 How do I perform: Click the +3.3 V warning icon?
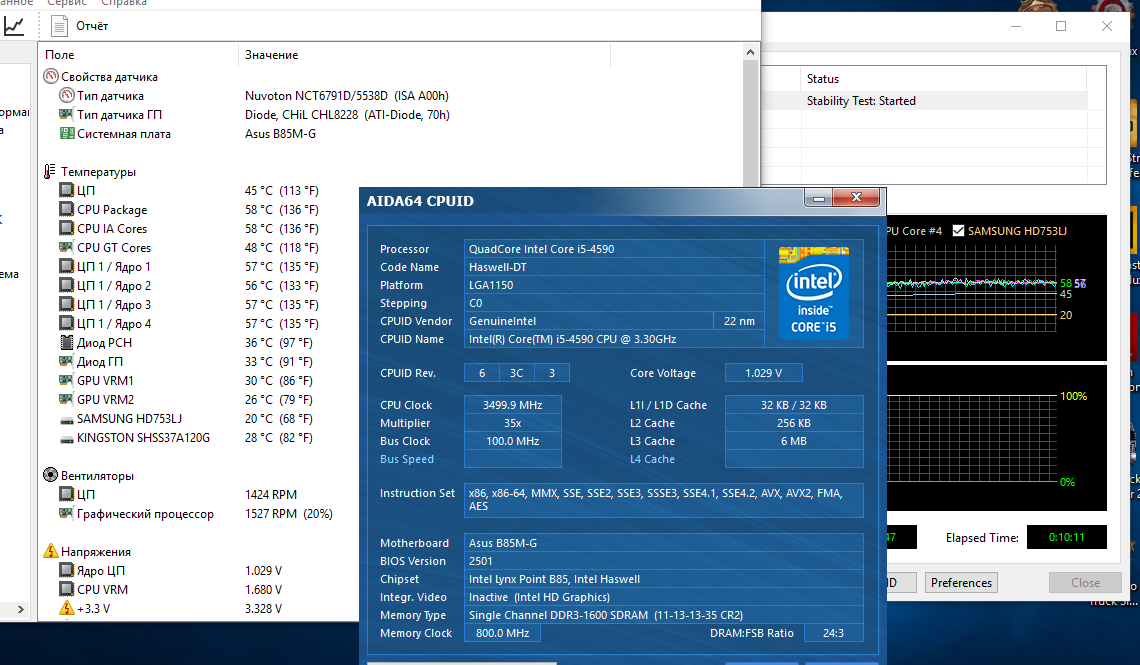point(67,608)
